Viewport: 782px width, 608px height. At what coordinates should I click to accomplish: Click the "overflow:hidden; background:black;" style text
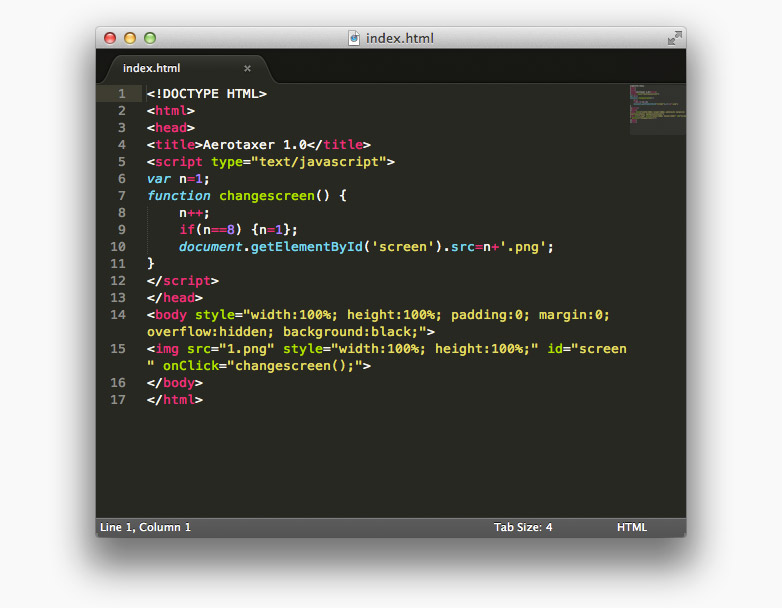pyautogui.click(x=282, y=332)
